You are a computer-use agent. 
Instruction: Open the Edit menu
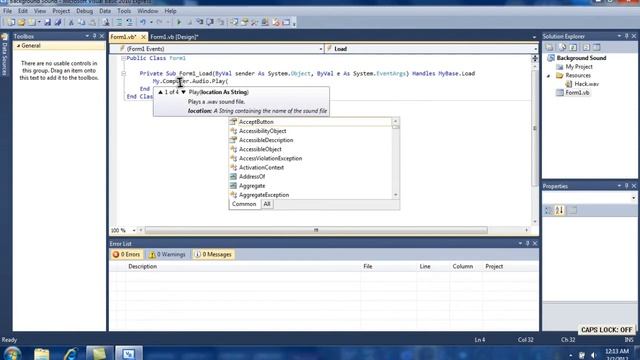tap(23, 11)
